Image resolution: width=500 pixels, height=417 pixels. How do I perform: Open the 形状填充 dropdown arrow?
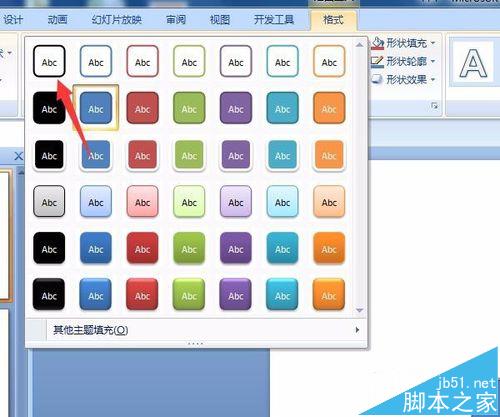(x=433, y=43)
